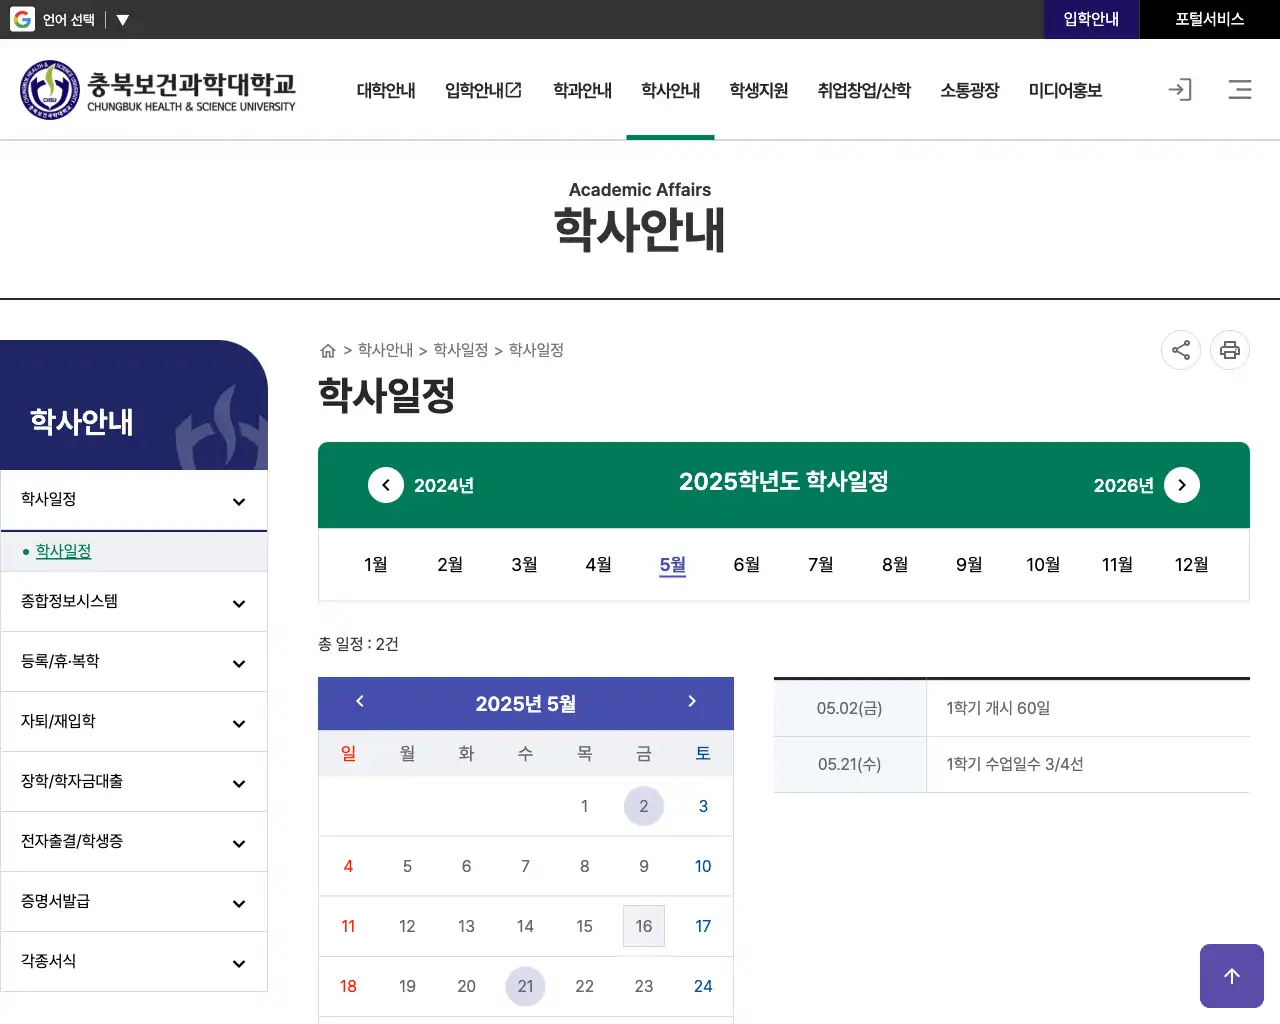Click the print icon button
Image resolution: width=1280 pixels, height=1024 pixels.
tap(1230, 350)
